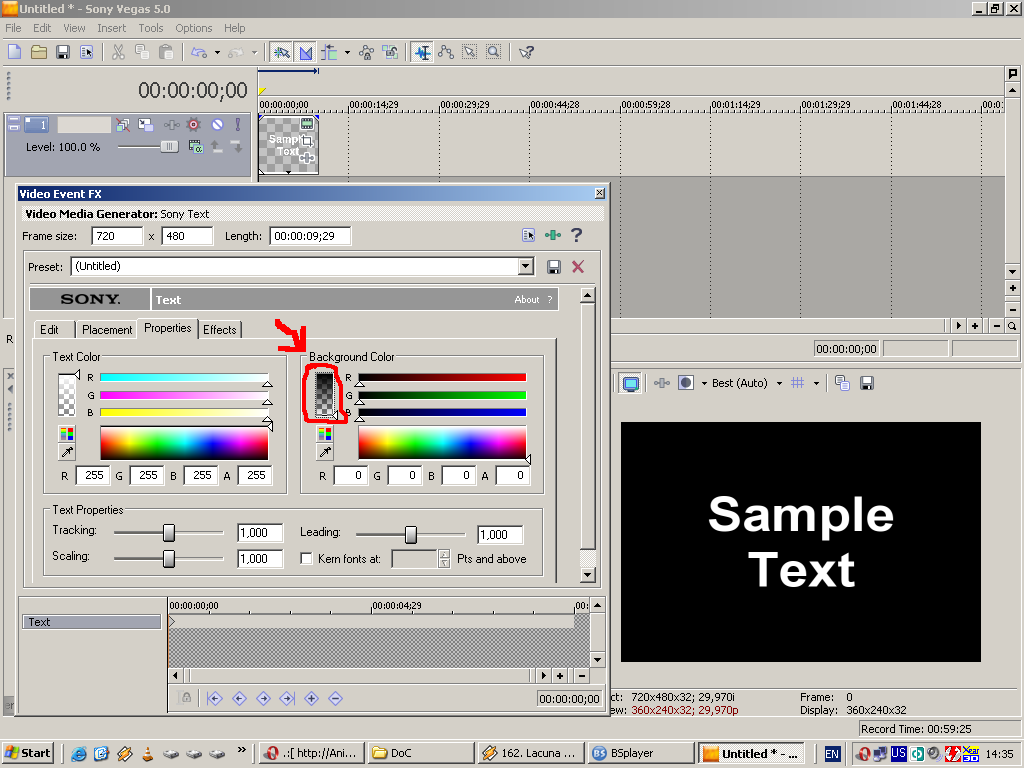Viewport: 1024px width, 768px height.
Task: Delete the preset with the red X
Action: coord(578,266)
